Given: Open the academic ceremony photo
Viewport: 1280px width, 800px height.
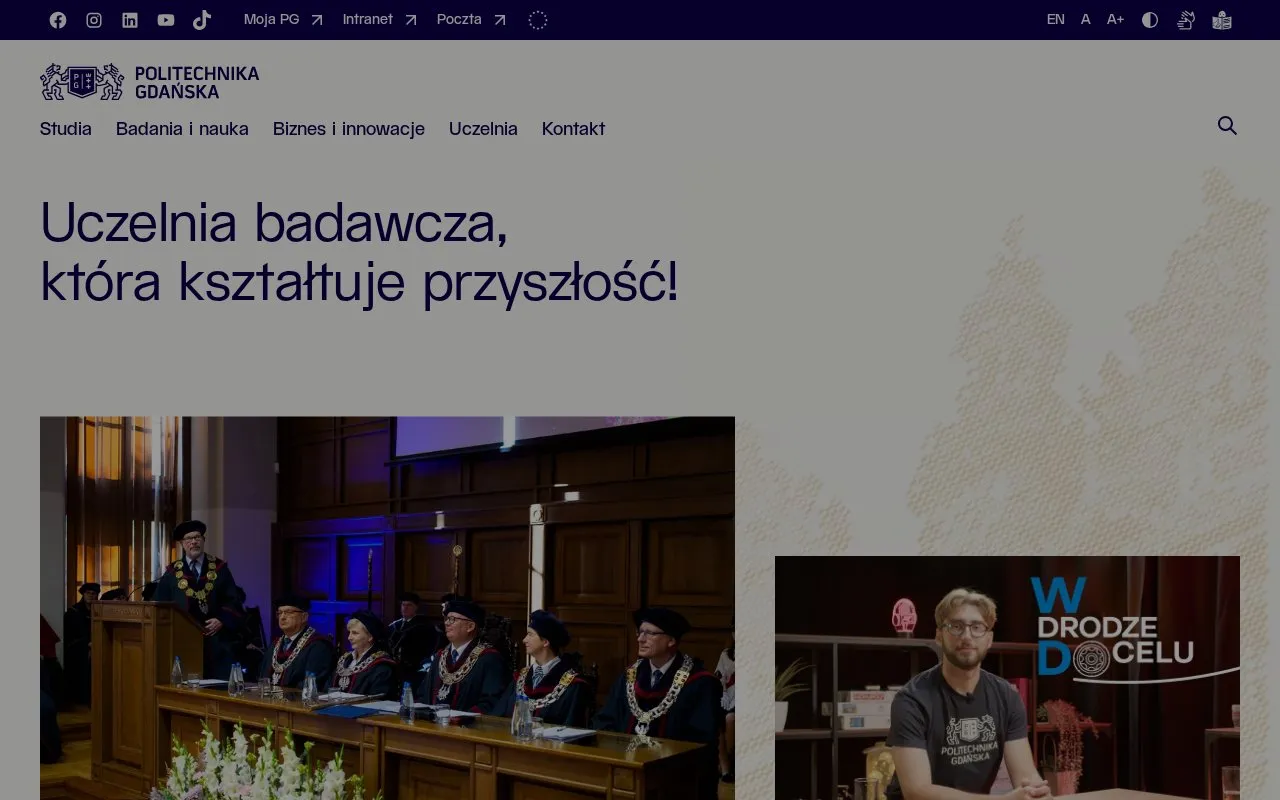Looking at the screenshot, I should (x=387, y=608).
